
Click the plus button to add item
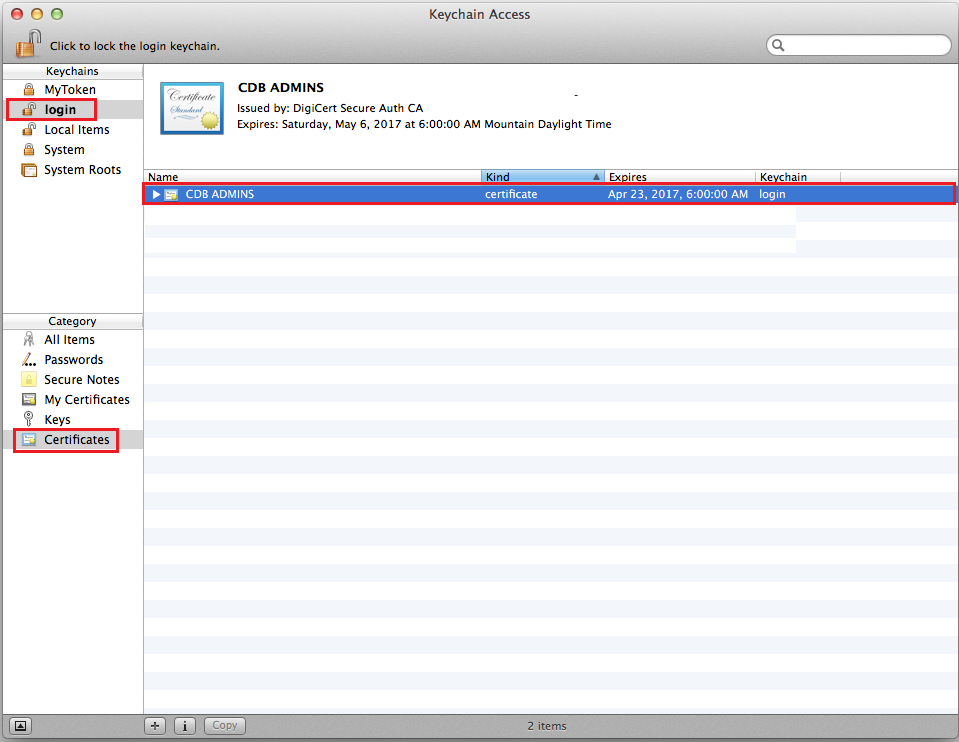tap(155, 726)
